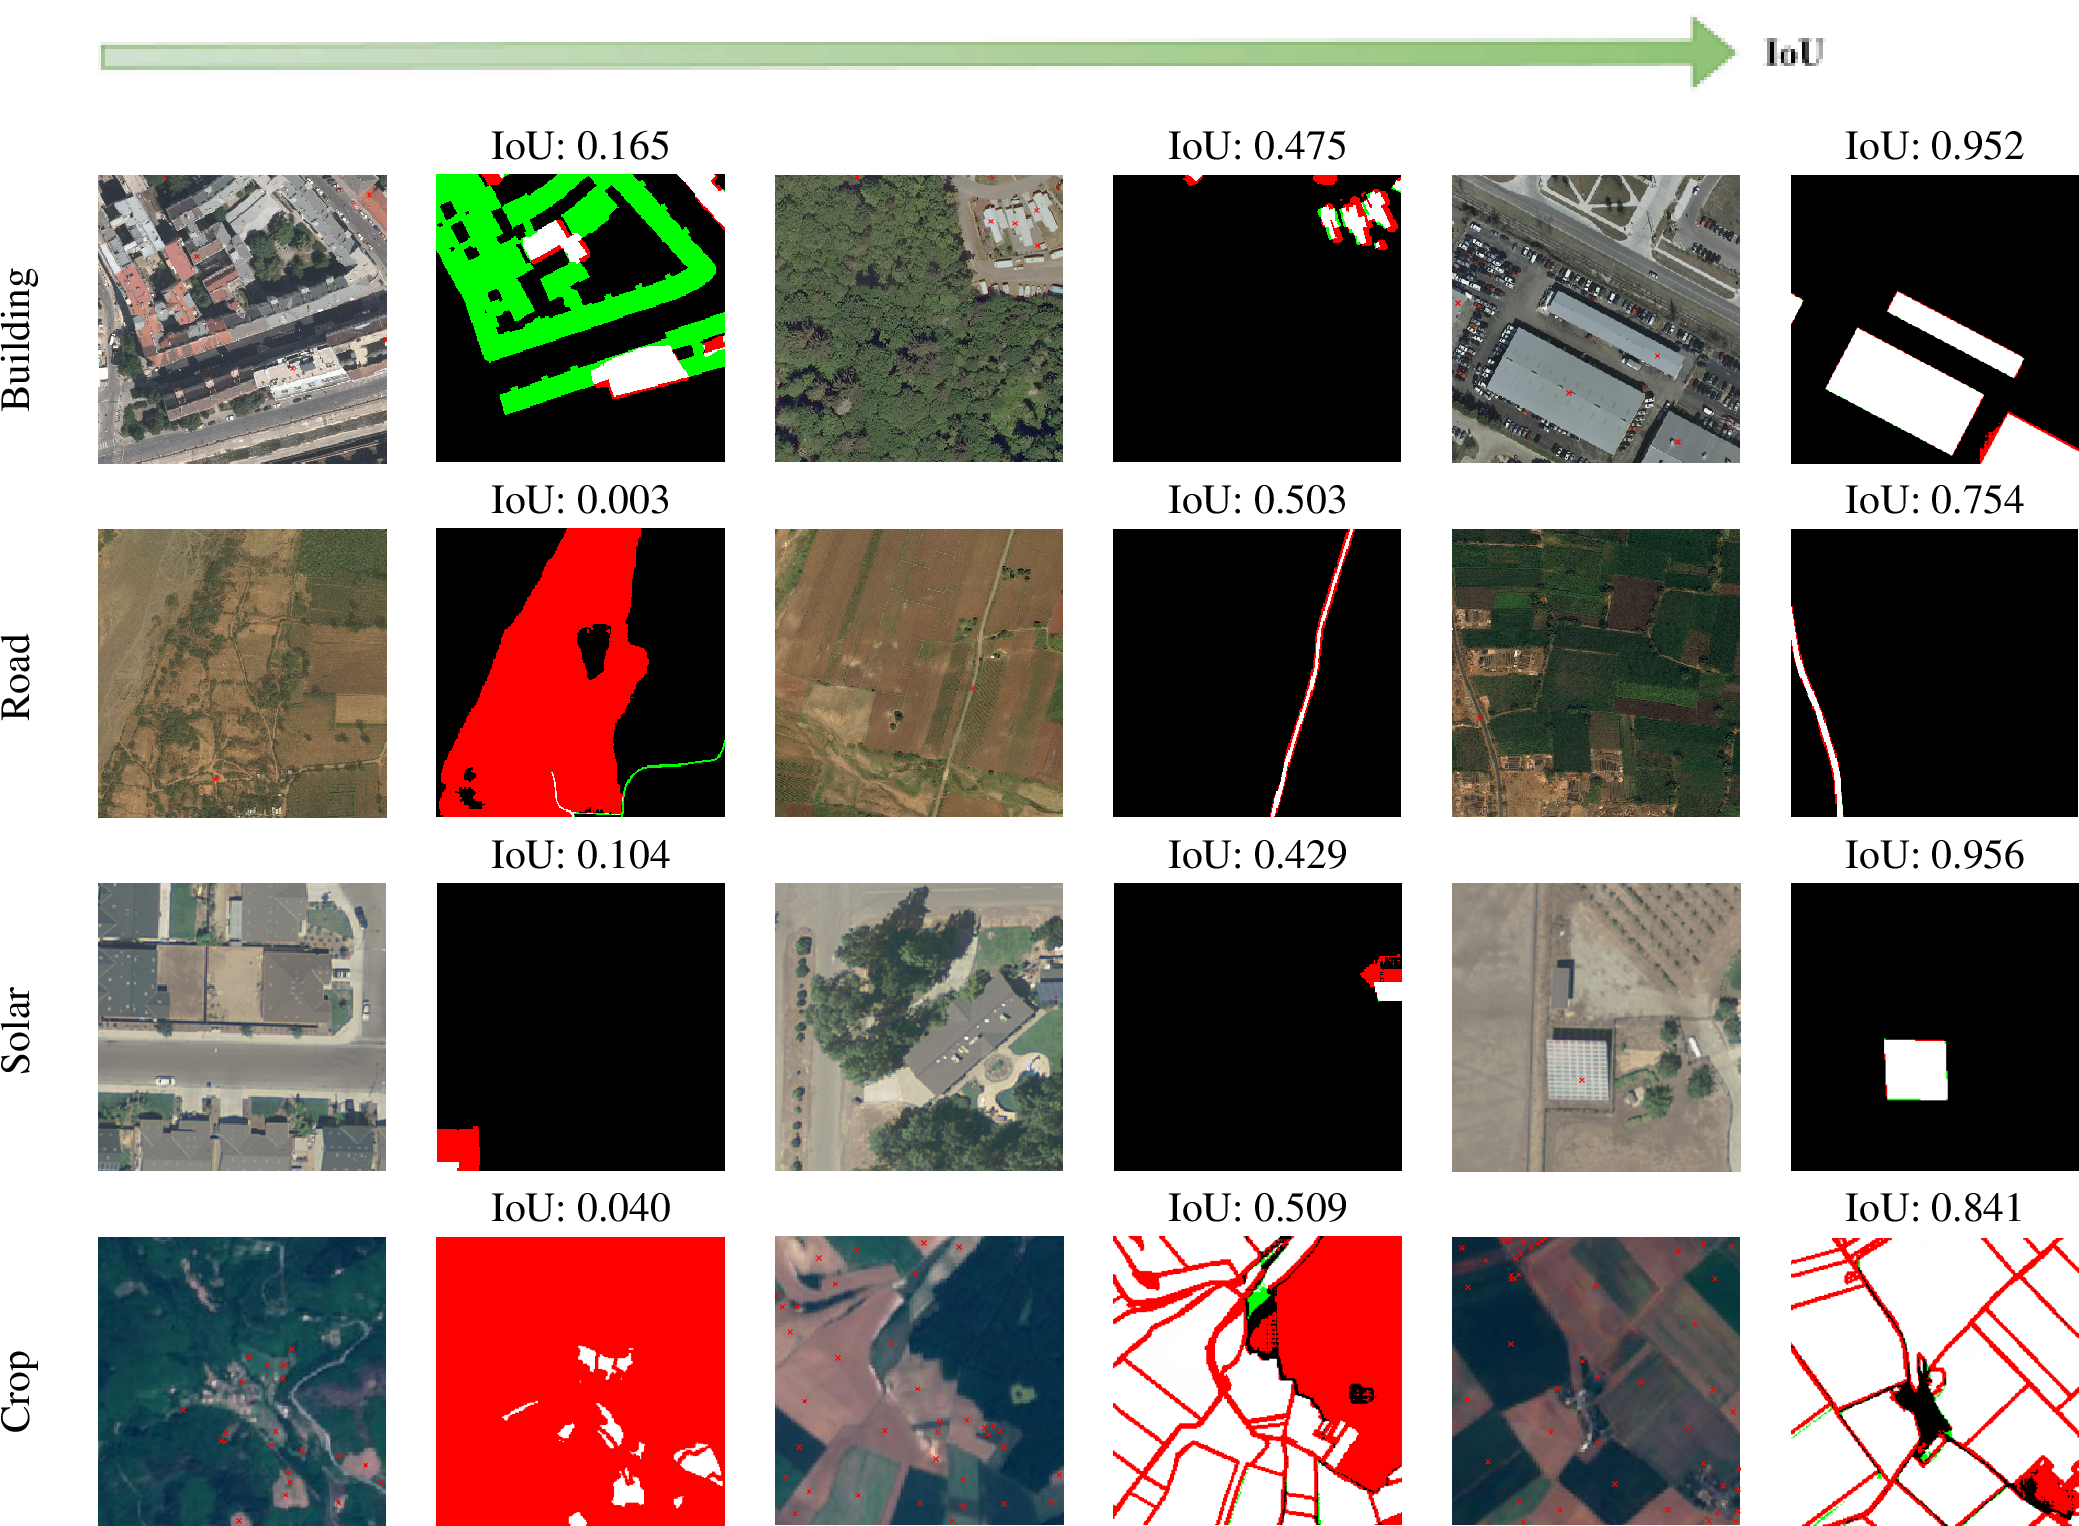Open the Road image with dark green fields
This screenshot has height=1526, width=2079.
[x=1596, y=673]
